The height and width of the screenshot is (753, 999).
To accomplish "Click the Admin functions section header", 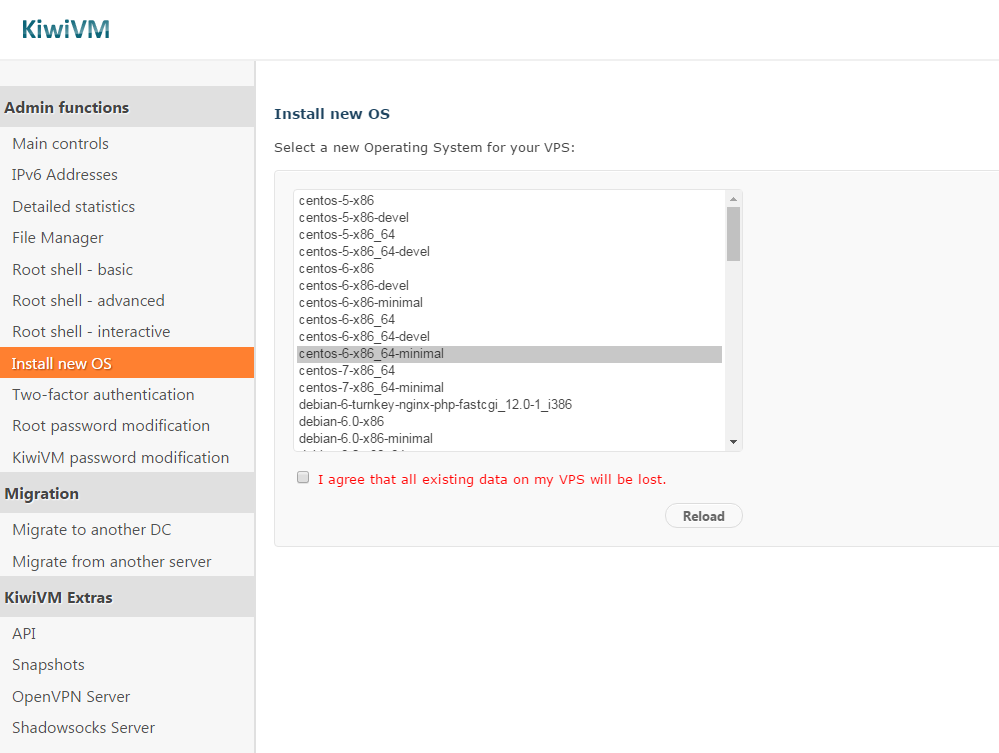I will click(x=127, y=107).
